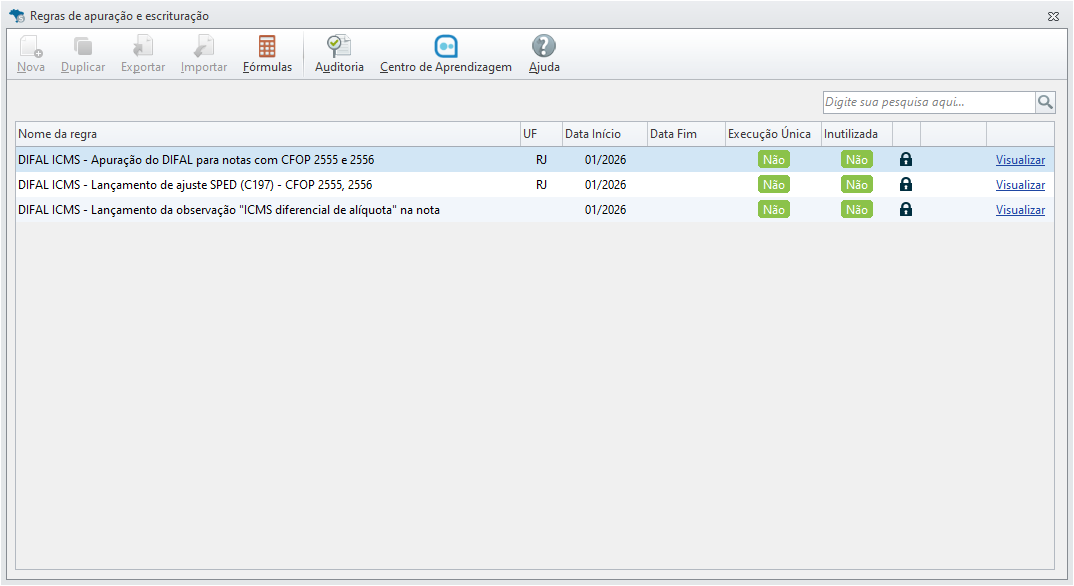Sort by the Nome da regra column header
Image resolution: width=1074 pixels, height=586 pixels.
coord(268,134)
